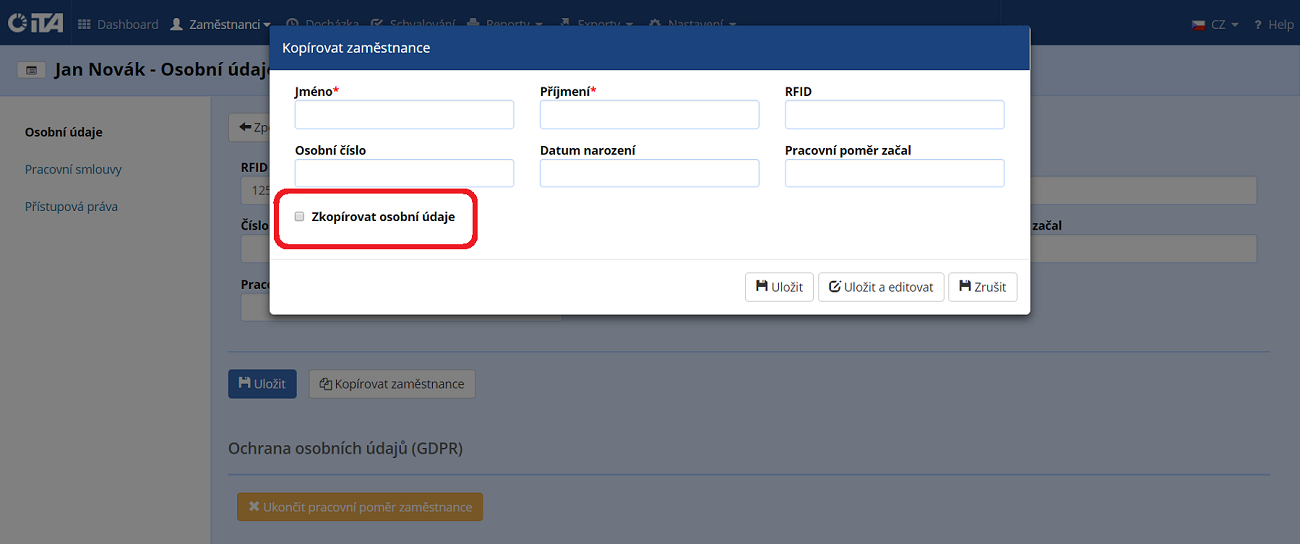Image resolution: width=1300 pixels, height=544 pixels.
Task: Expand the Zaměstnanci dropdown menu
Action: (x=221, y=24)
